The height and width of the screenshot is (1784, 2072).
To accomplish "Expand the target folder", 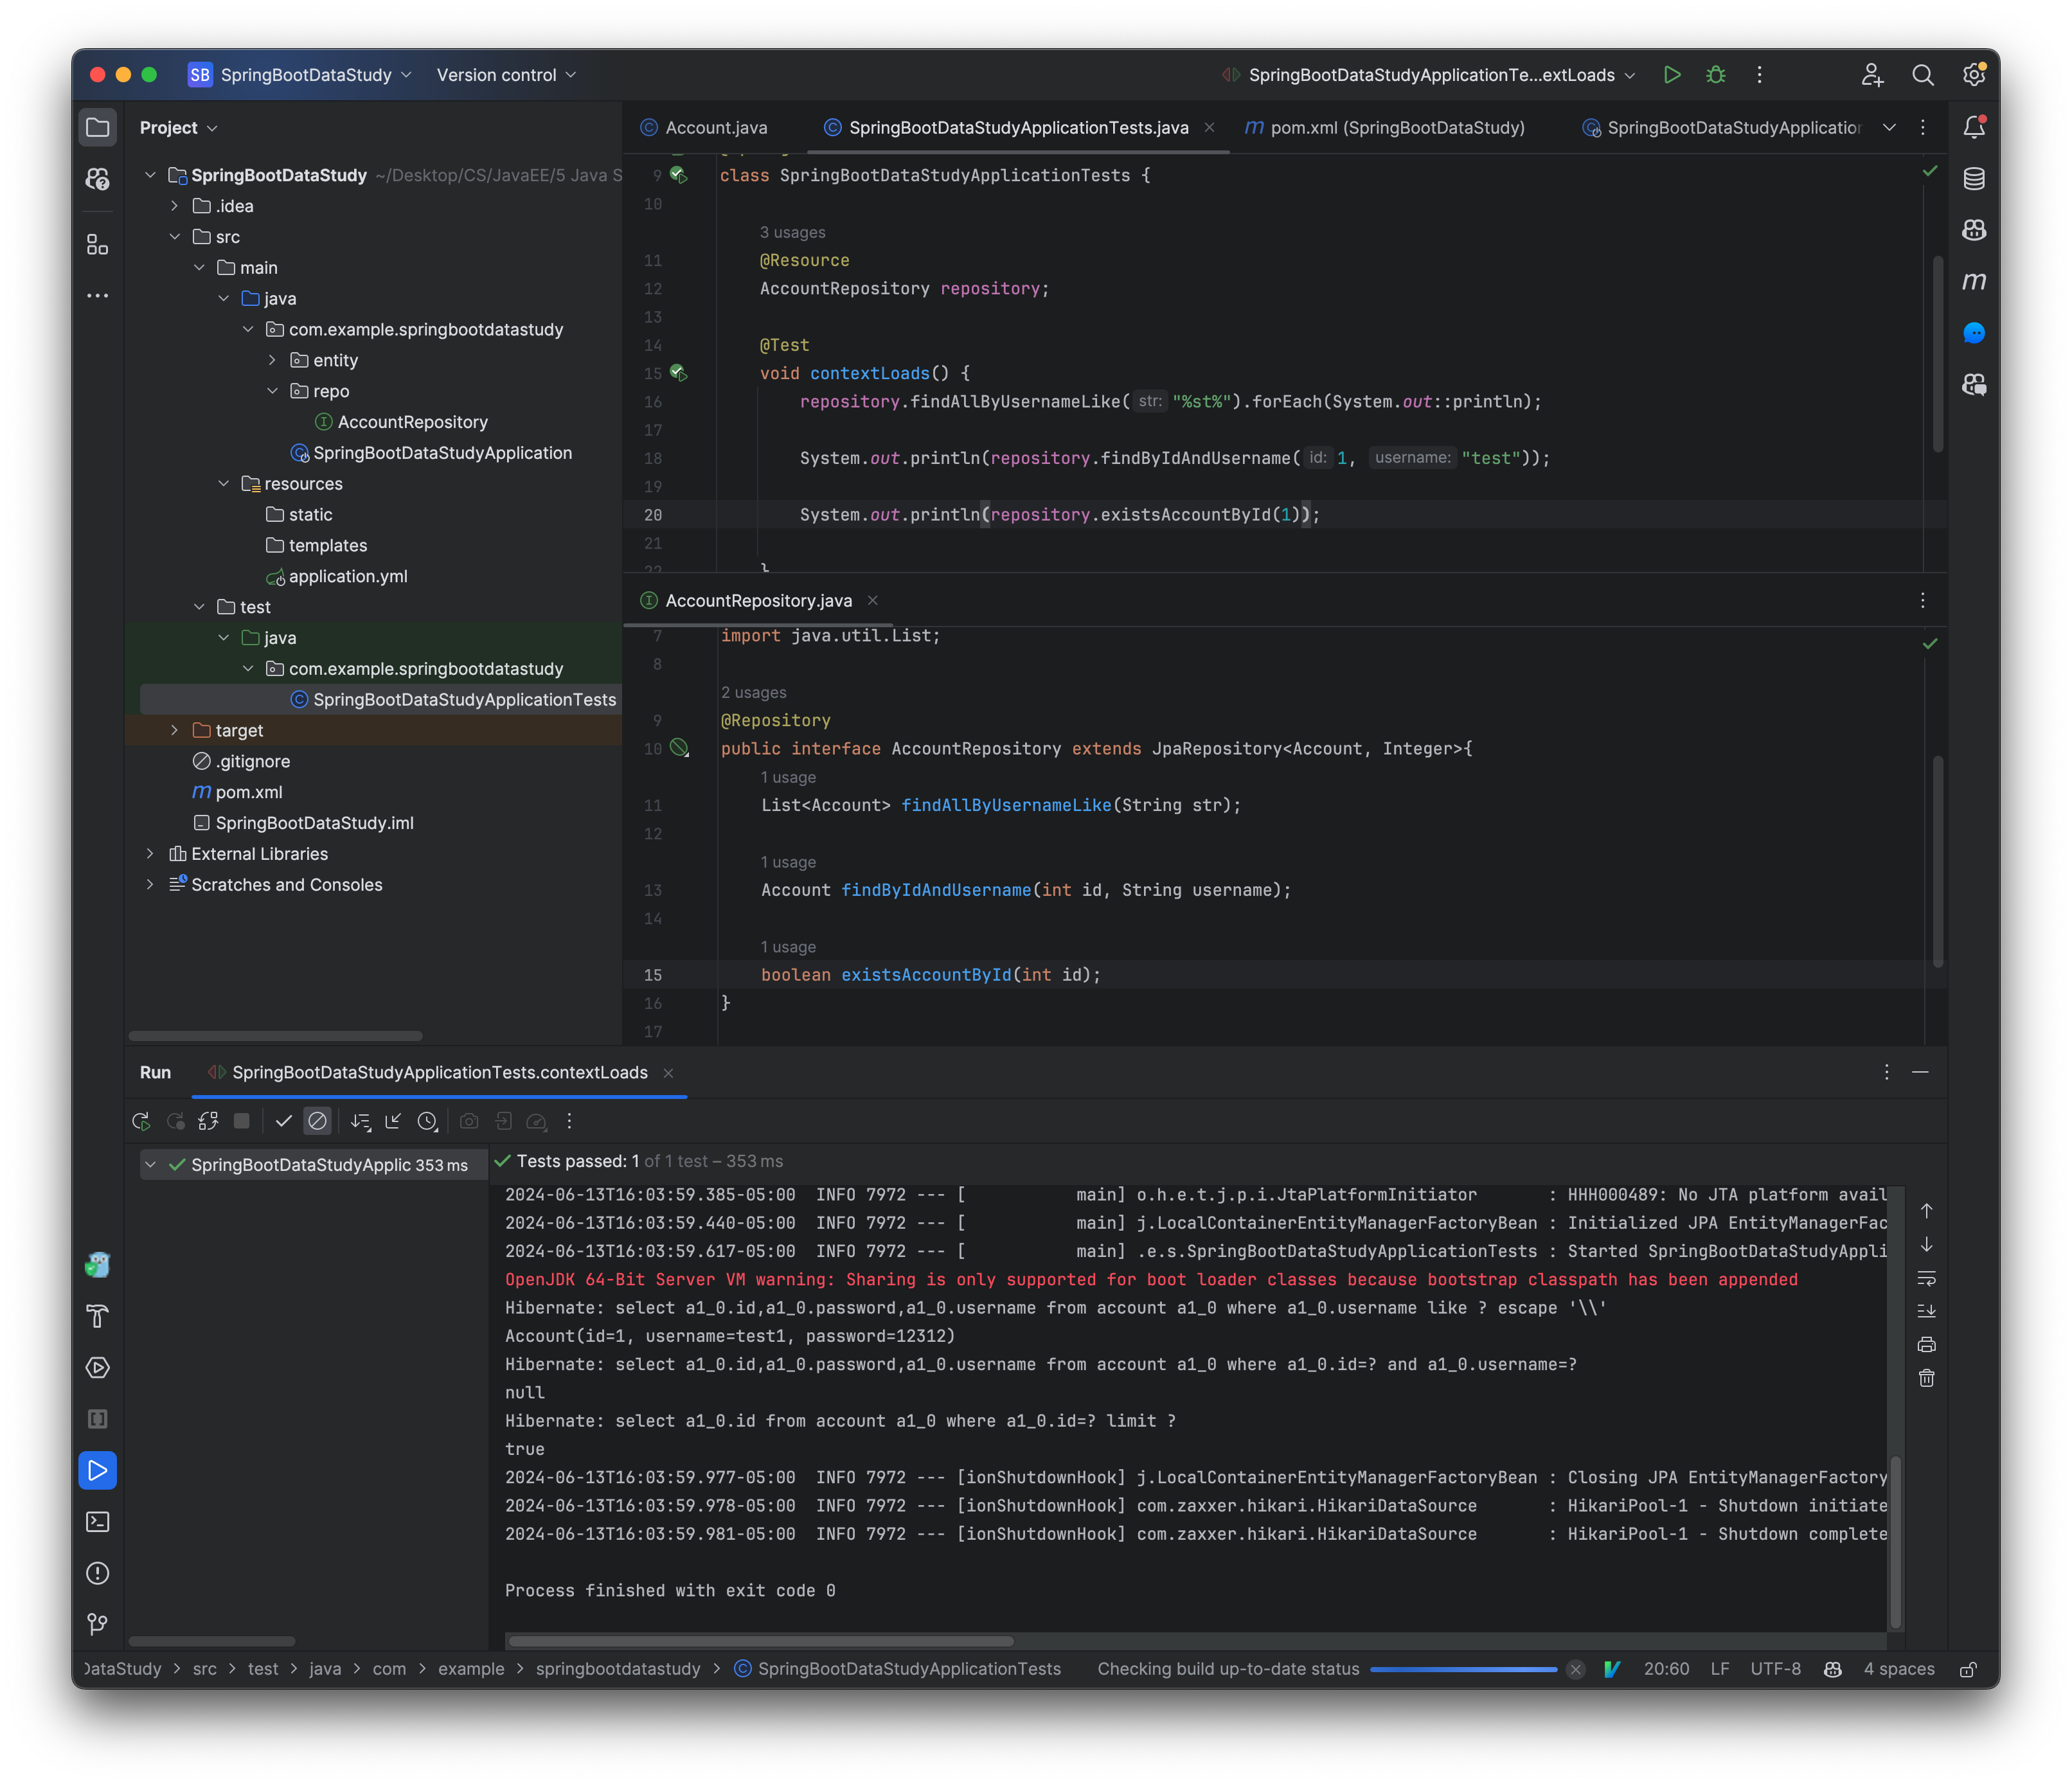I will click(x=175, y=730).
